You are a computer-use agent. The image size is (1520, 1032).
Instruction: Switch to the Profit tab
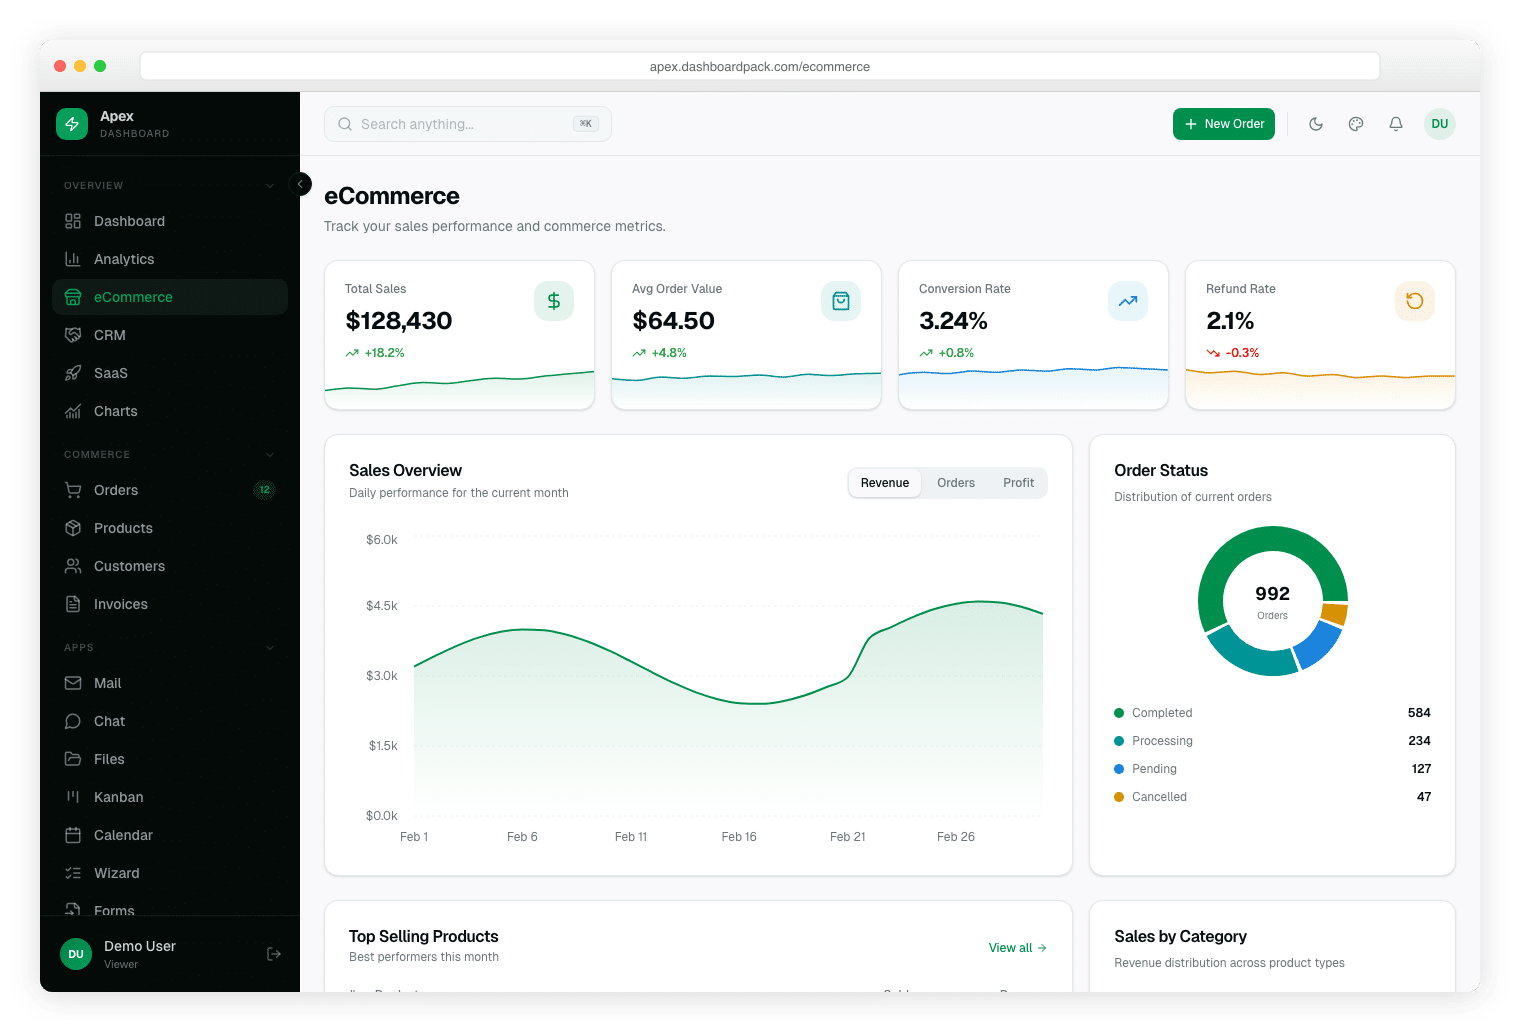pyautogui.click(x=1018, y=482)
